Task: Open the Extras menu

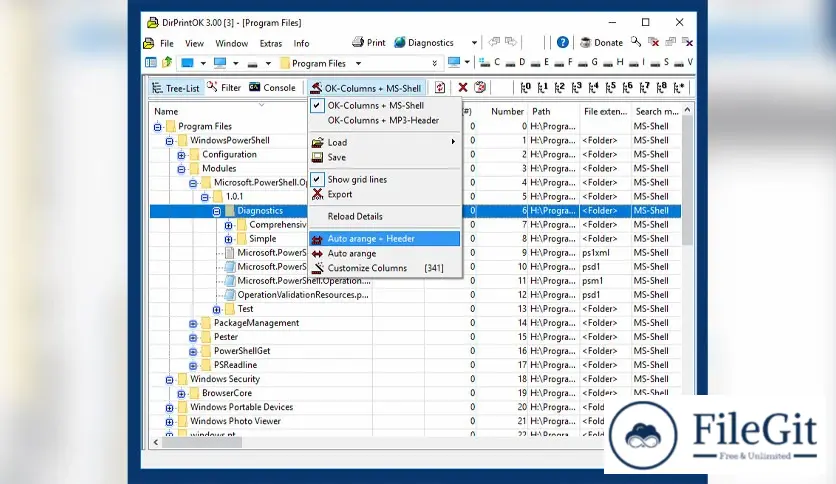Action: tap(271, 44)
